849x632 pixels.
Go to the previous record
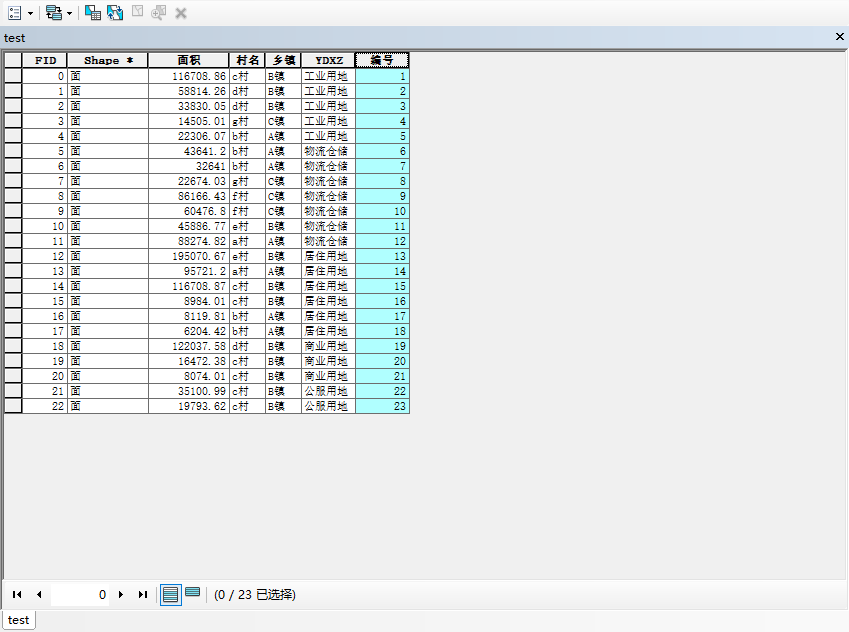38,594
